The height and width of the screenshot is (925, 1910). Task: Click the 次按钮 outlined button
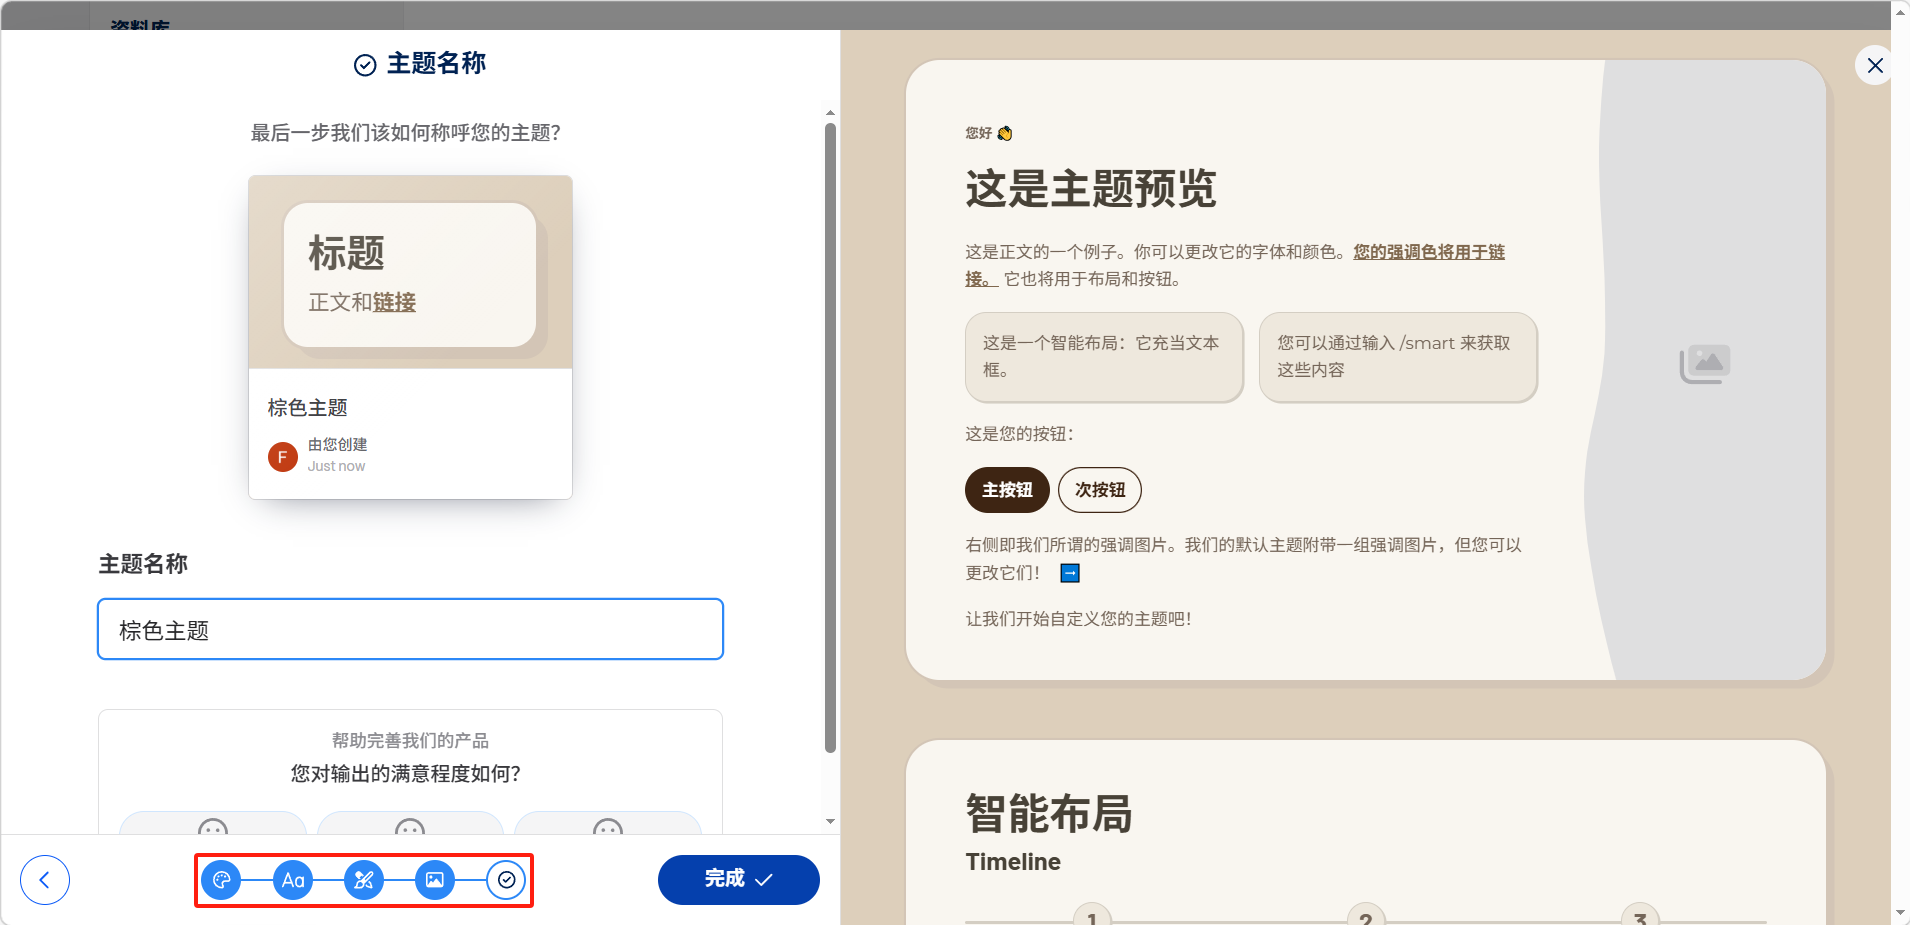[1099, 490]
